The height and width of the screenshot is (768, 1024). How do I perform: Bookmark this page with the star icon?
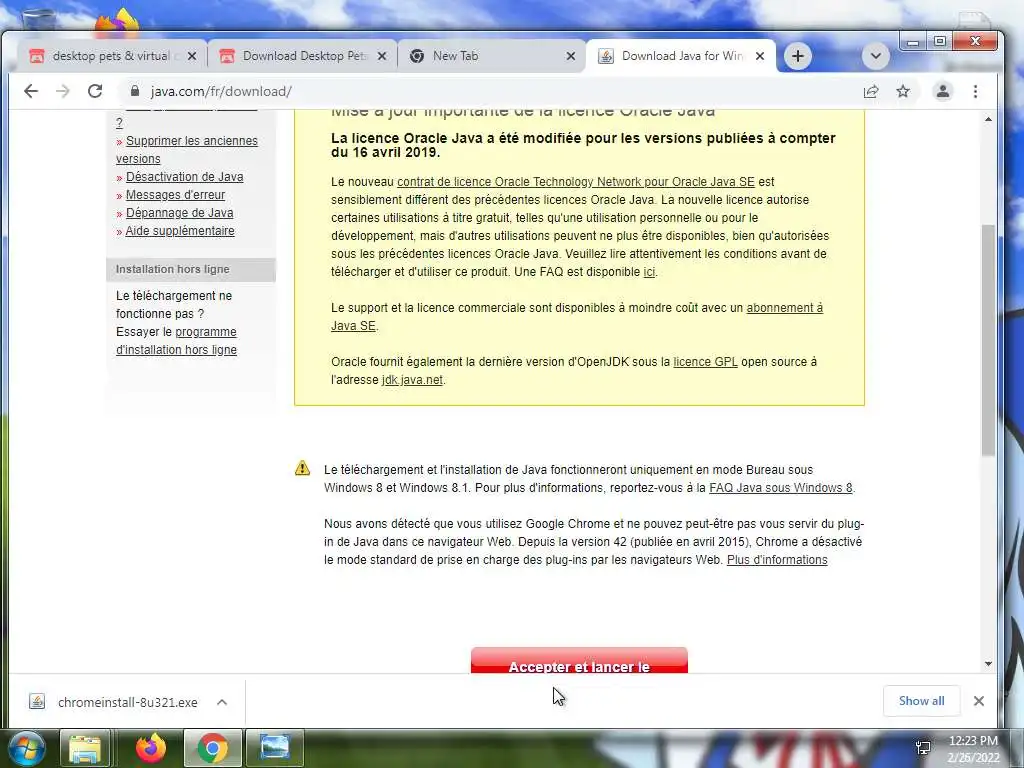click(x=903, y=91)
